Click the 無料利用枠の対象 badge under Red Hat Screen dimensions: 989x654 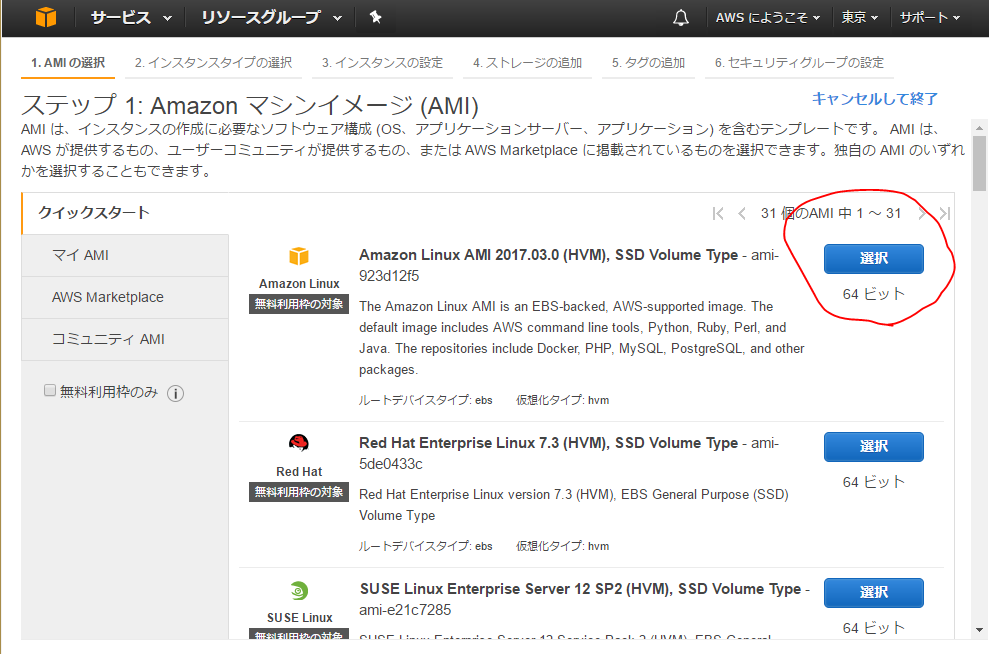[299, 492]
